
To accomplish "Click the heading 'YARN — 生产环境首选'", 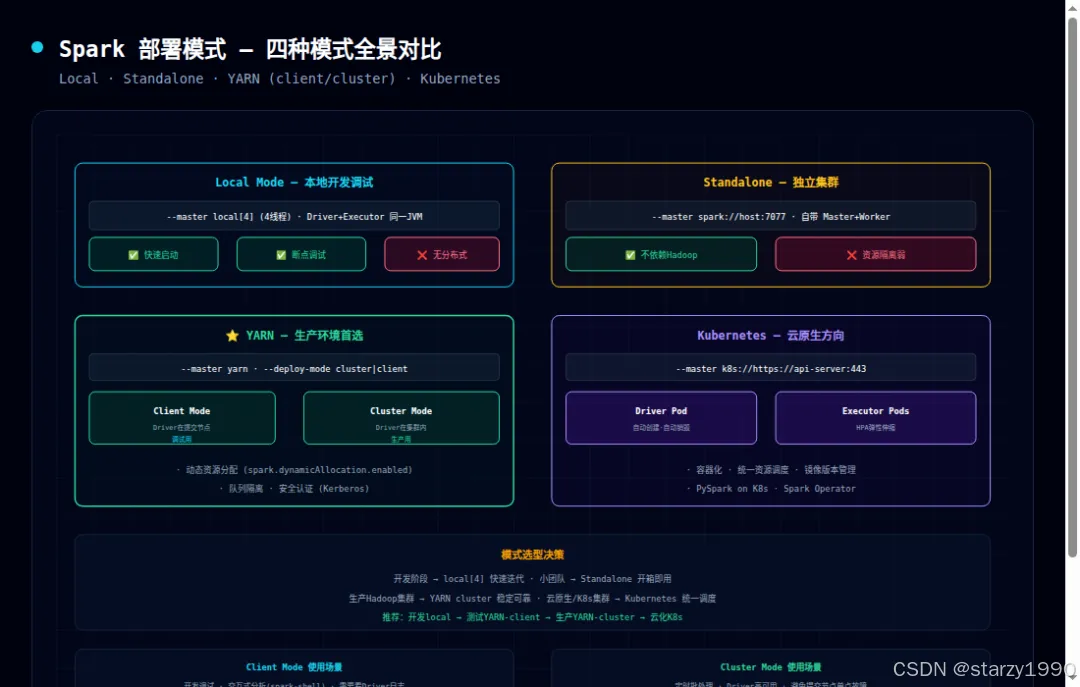I will [304, 336].
